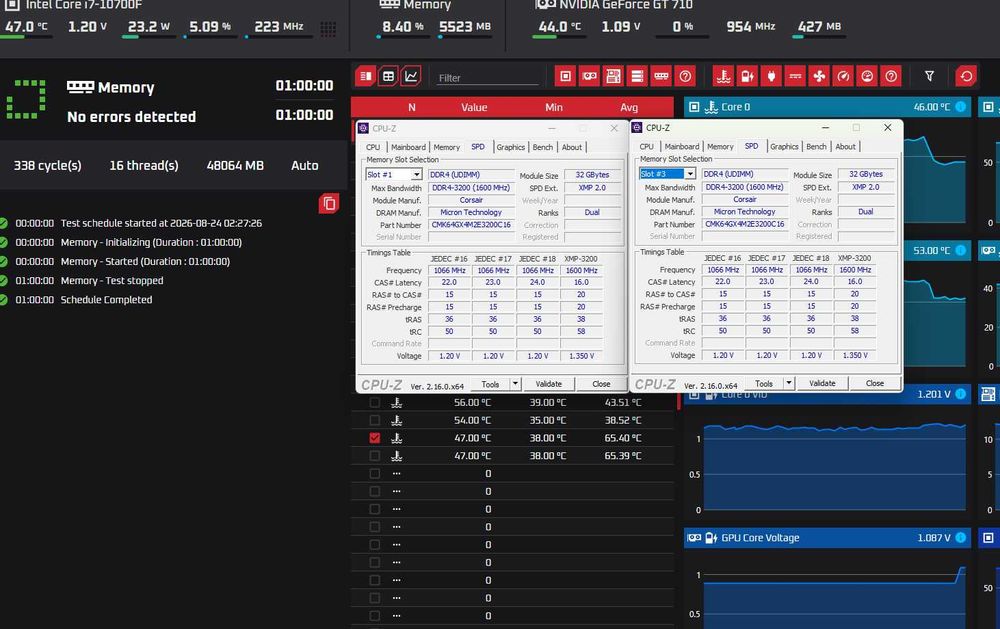Viewport: 1000px width, 629px height.
Task: Open the CPU tab in right CPU-Z window
Action: [x=647, y=147]
